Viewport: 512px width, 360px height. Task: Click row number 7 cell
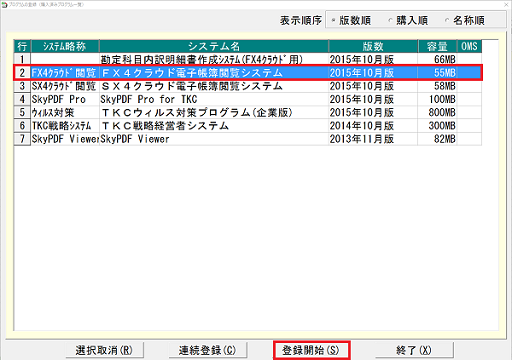tap(22, 139)
